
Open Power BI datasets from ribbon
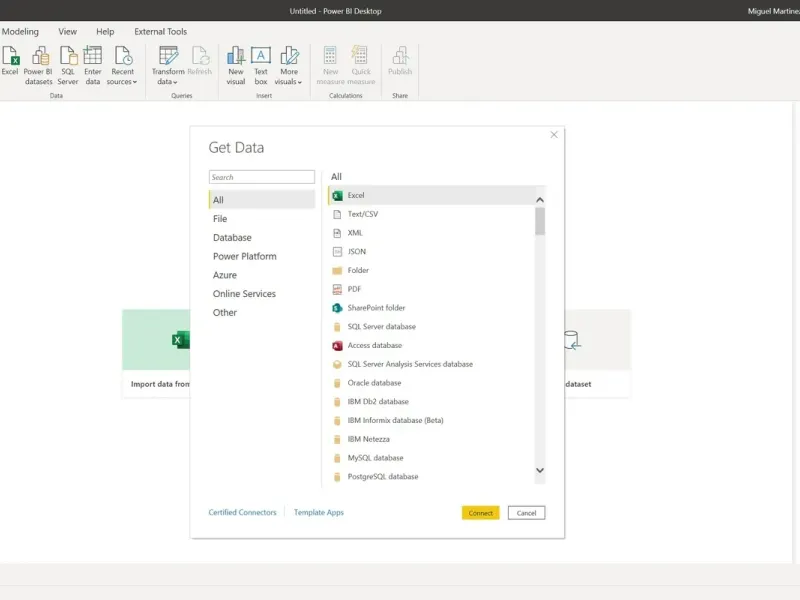tap(39, 65)
